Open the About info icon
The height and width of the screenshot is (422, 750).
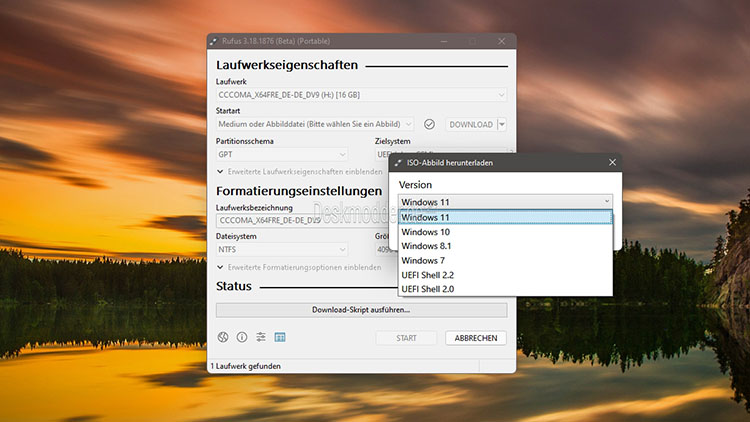tap(242, 337)
